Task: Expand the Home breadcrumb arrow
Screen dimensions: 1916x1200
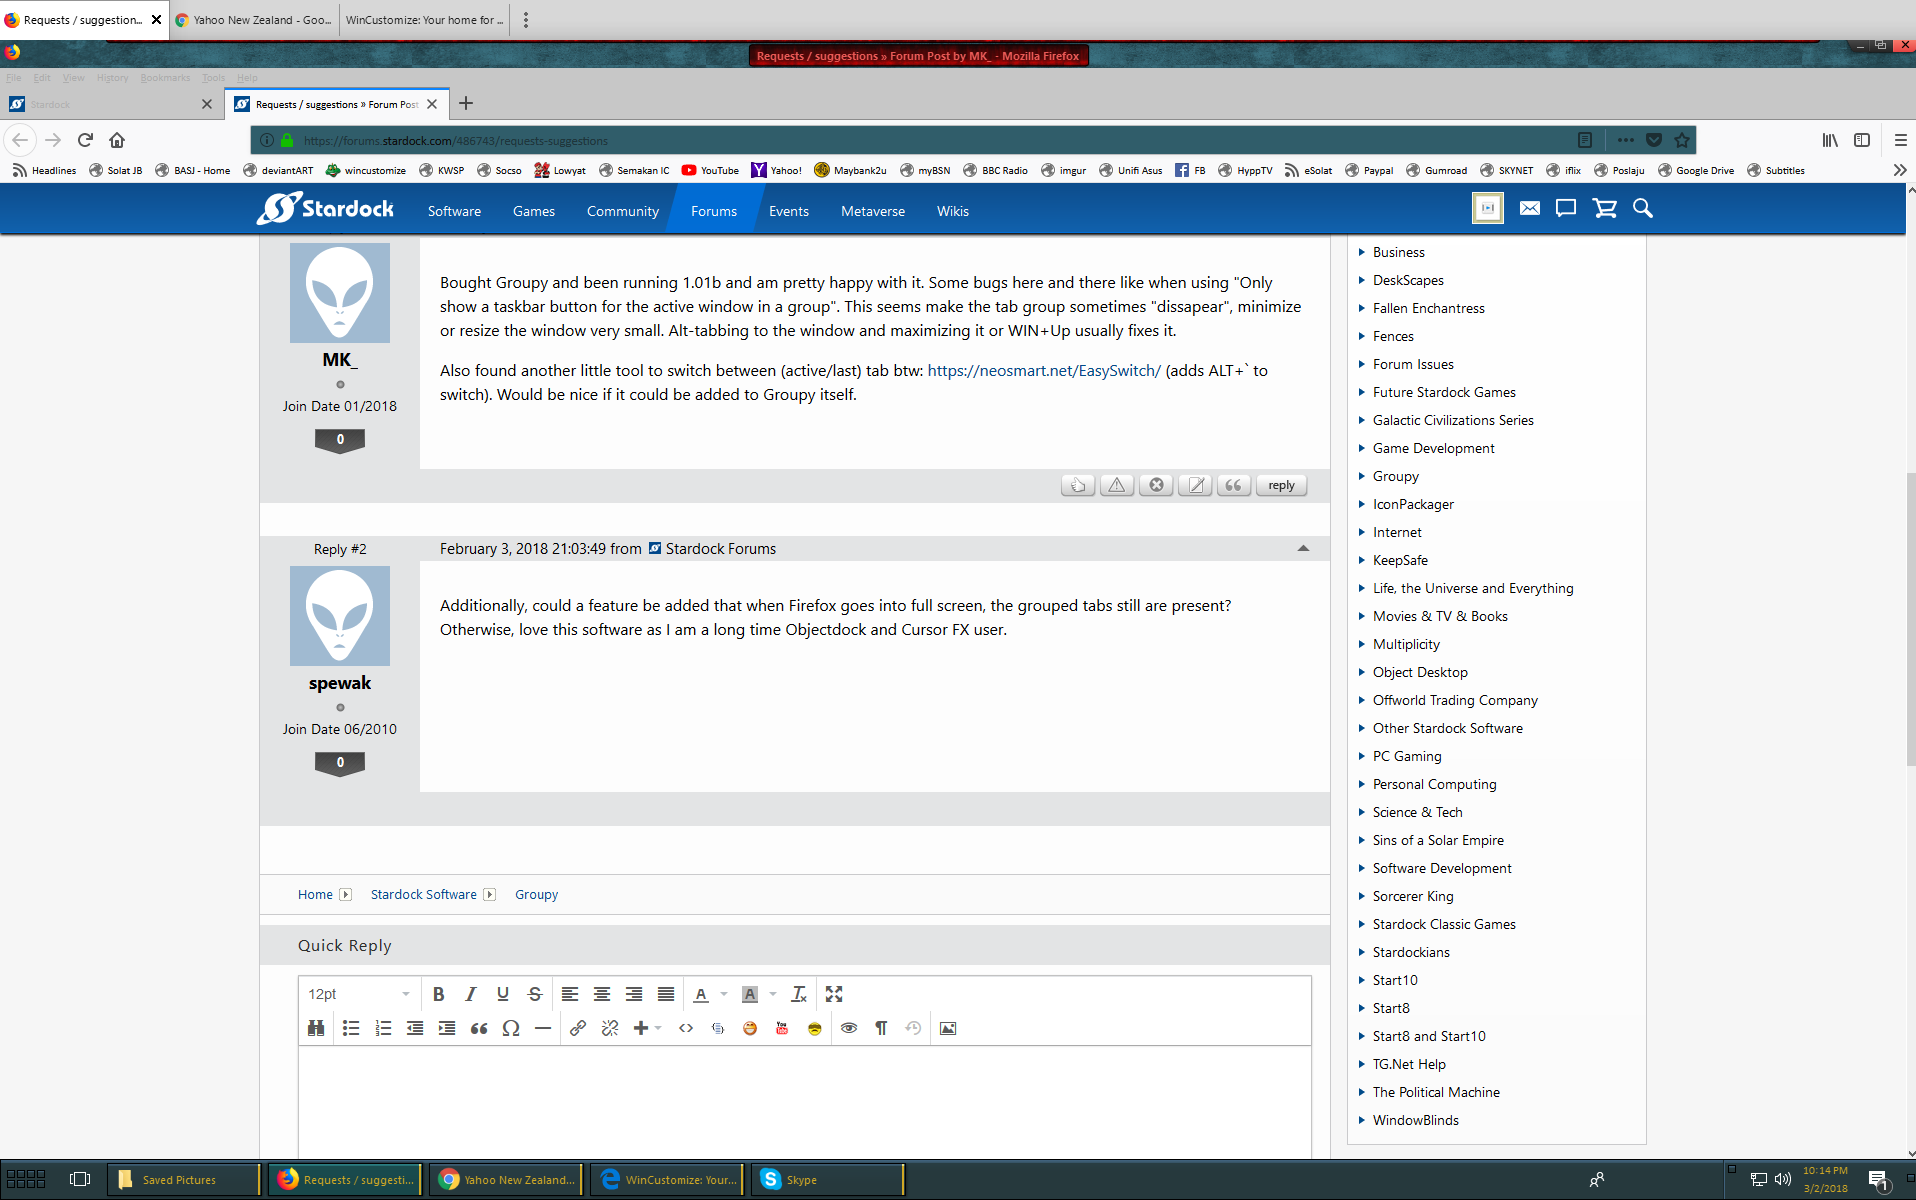Action: click(346, 894)
